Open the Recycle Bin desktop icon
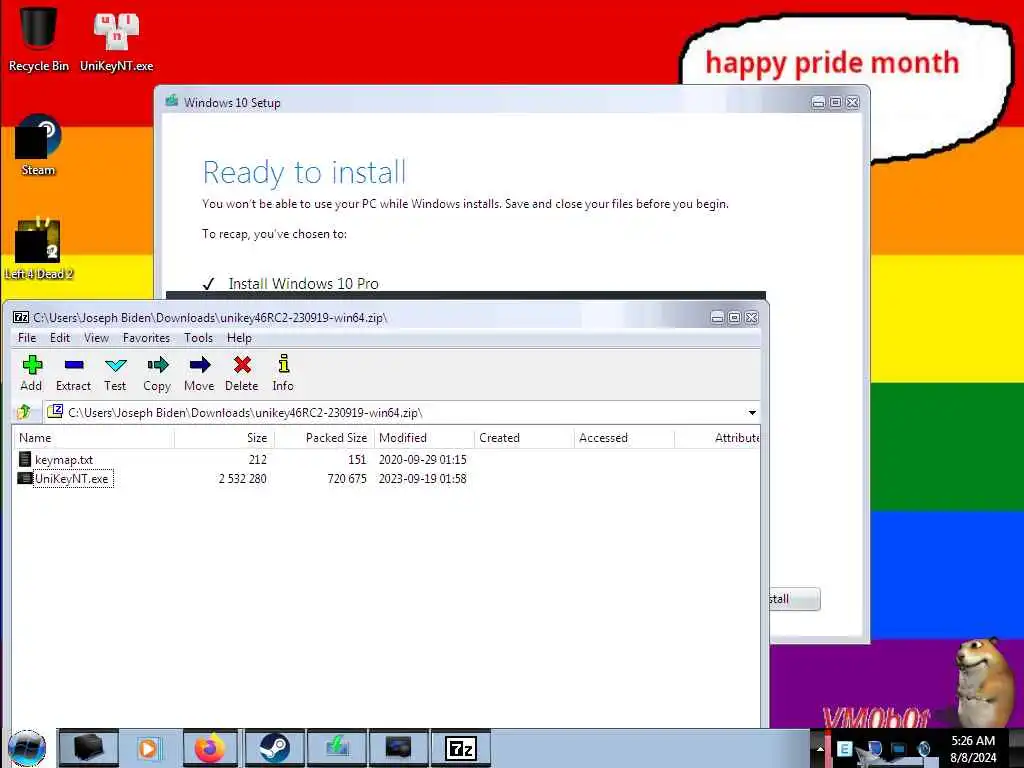This screenshot has width=1024, height=768. (x=38, y=38)
